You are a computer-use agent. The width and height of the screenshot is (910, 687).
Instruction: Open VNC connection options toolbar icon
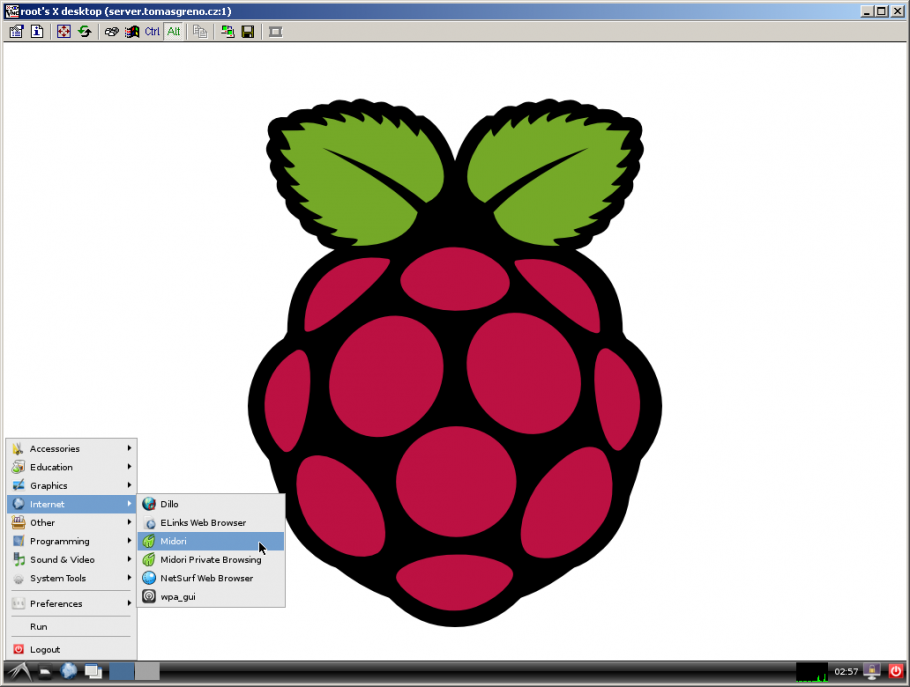click(x=16, y=31)
